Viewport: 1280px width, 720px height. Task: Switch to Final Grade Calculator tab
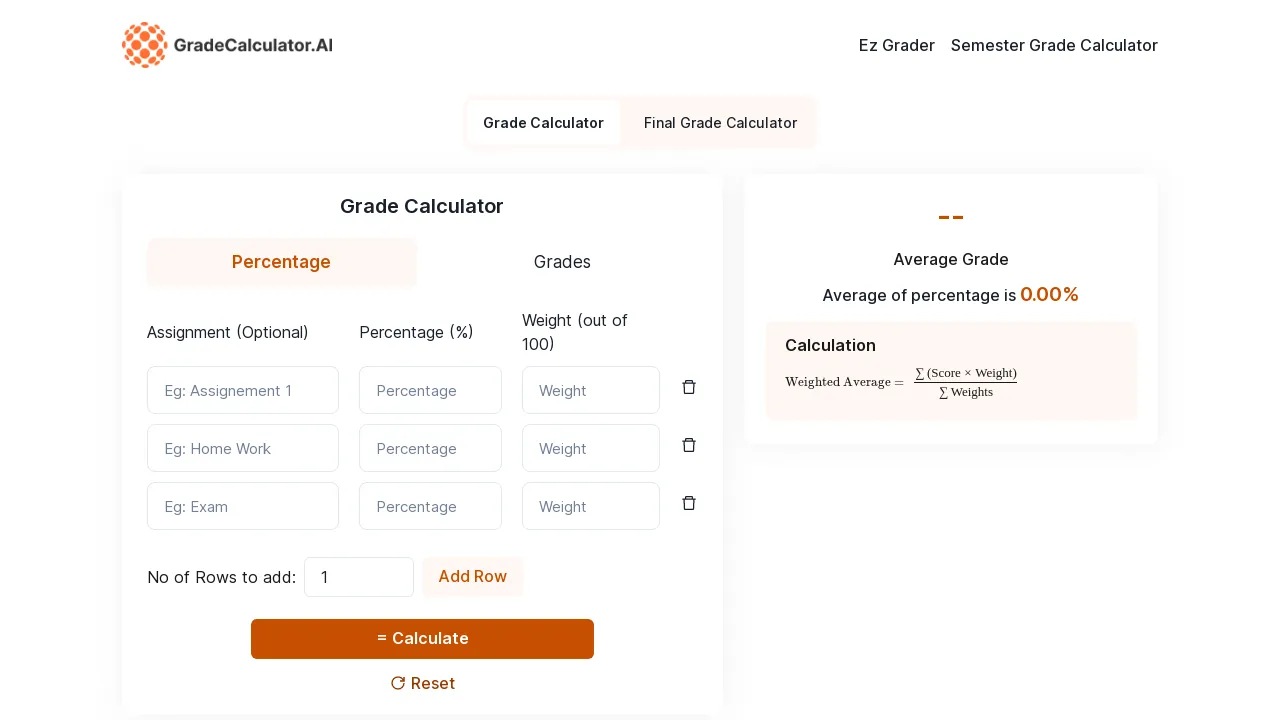(x=720, y=122)
